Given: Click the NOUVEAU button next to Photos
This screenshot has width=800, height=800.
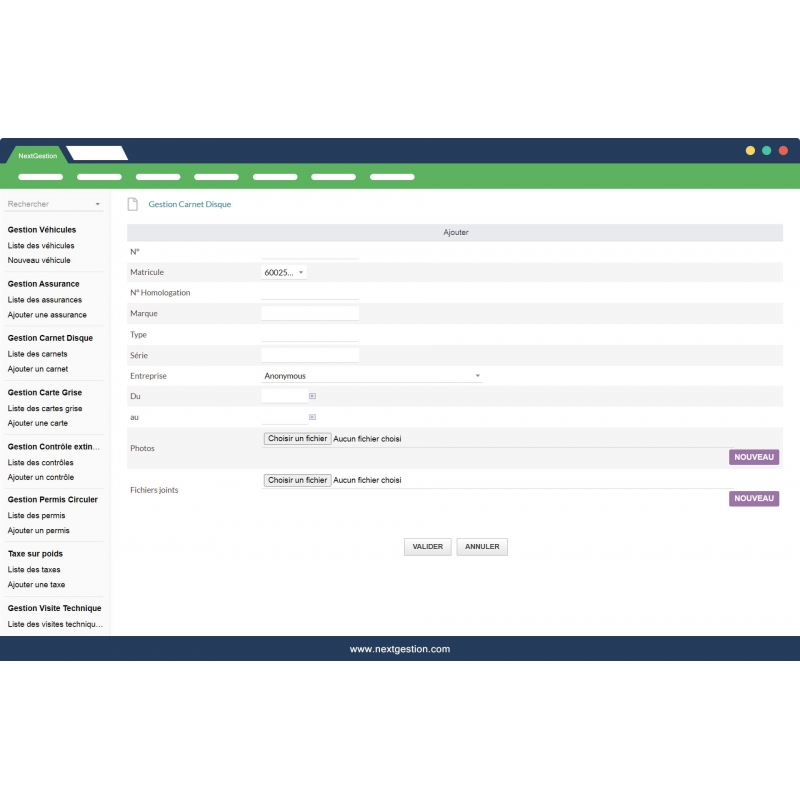Looking at the screenshot, I should 754,457.
